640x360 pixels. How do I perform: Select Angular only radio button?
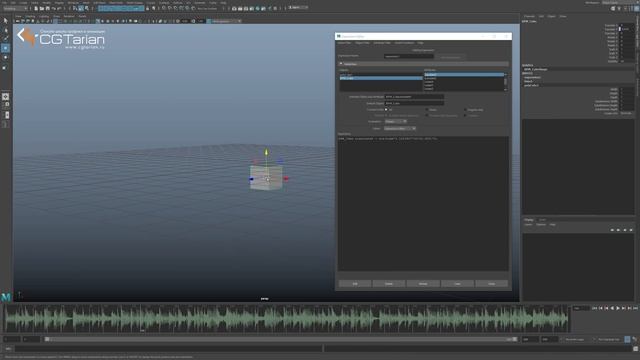tap(465, 109)
